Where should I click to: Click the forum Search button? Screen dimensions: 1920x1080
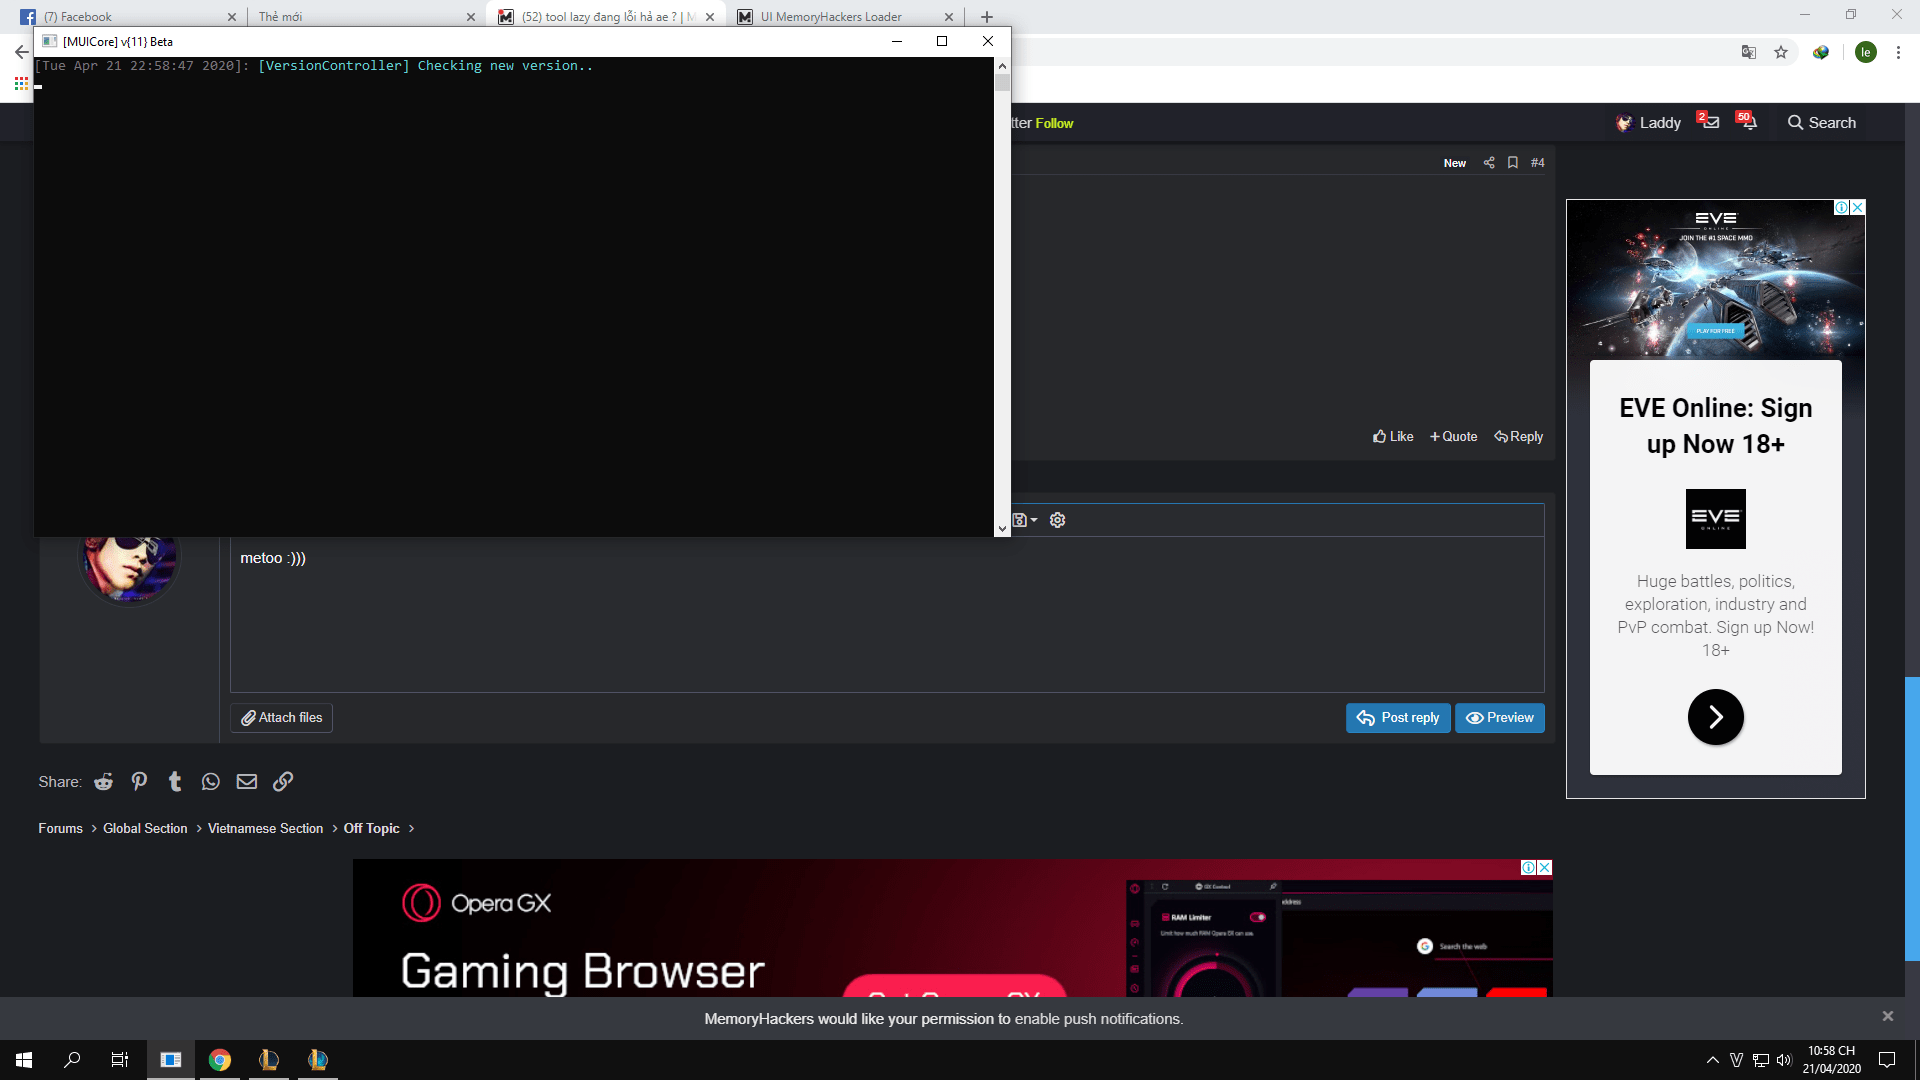[1822, 122]
